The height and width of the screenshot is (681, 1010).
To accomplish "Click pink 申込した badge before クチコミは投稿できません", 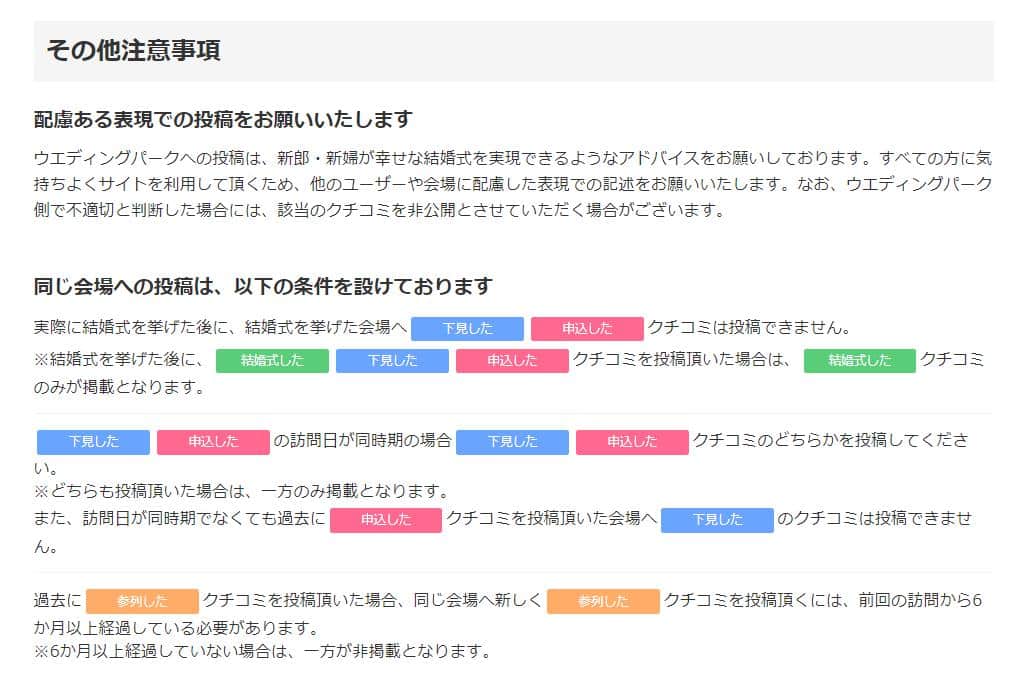I will click(x=587, y=329).
